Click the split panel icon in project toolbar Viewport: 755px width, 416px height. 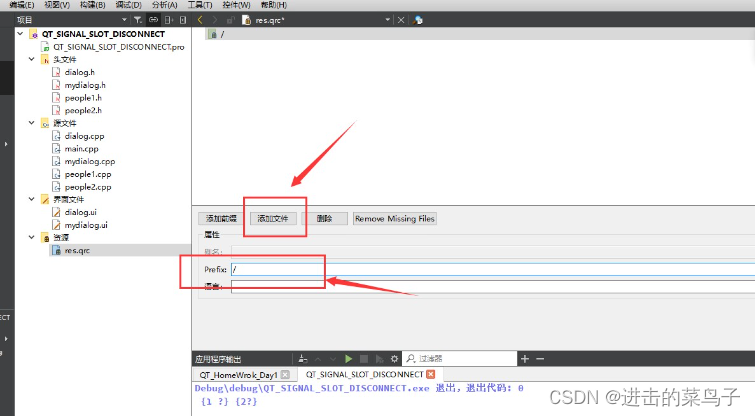[169, 20]
